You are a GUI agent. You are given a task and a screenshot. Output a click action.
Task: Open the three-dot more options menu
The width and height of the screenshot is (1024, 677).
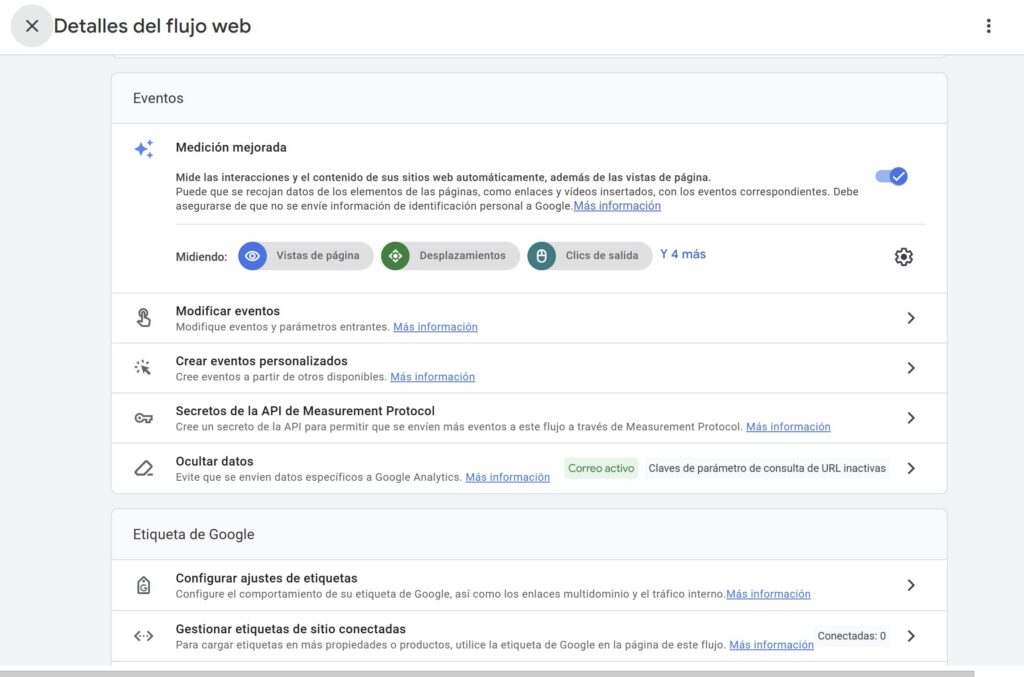click(x=988, y=26)
